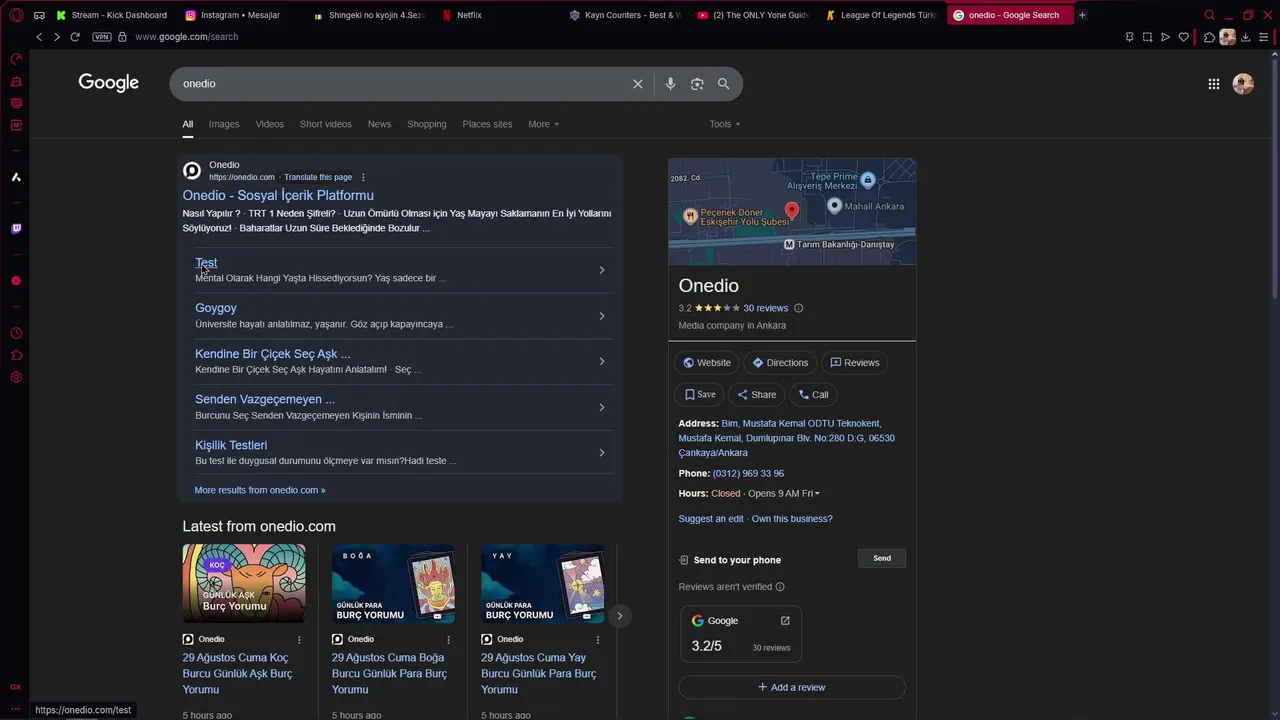Open tab search magnifier icon

tap(1209, 15)
